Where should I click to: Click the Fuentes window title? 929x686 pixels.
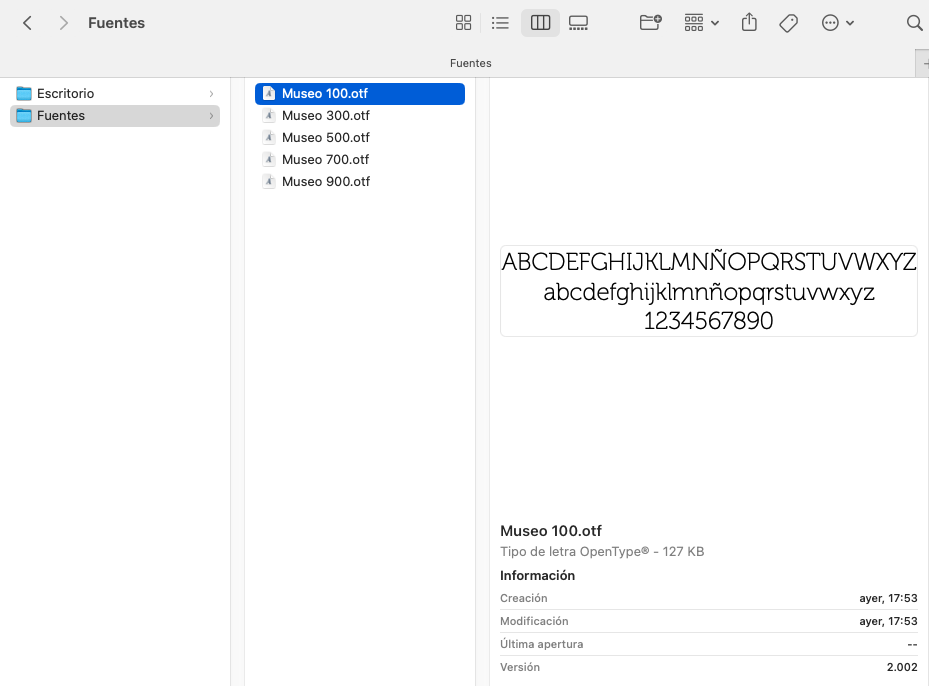(x=116, y=23)
